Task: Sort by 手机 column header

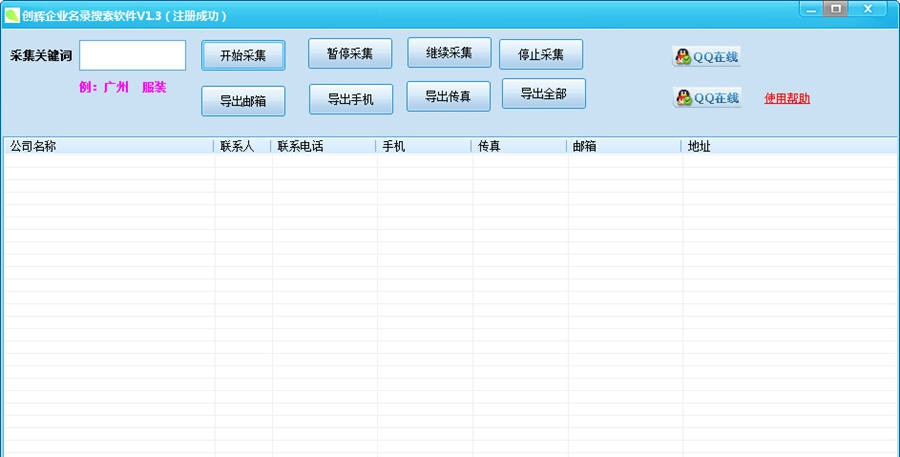Action: pos(423,146)
